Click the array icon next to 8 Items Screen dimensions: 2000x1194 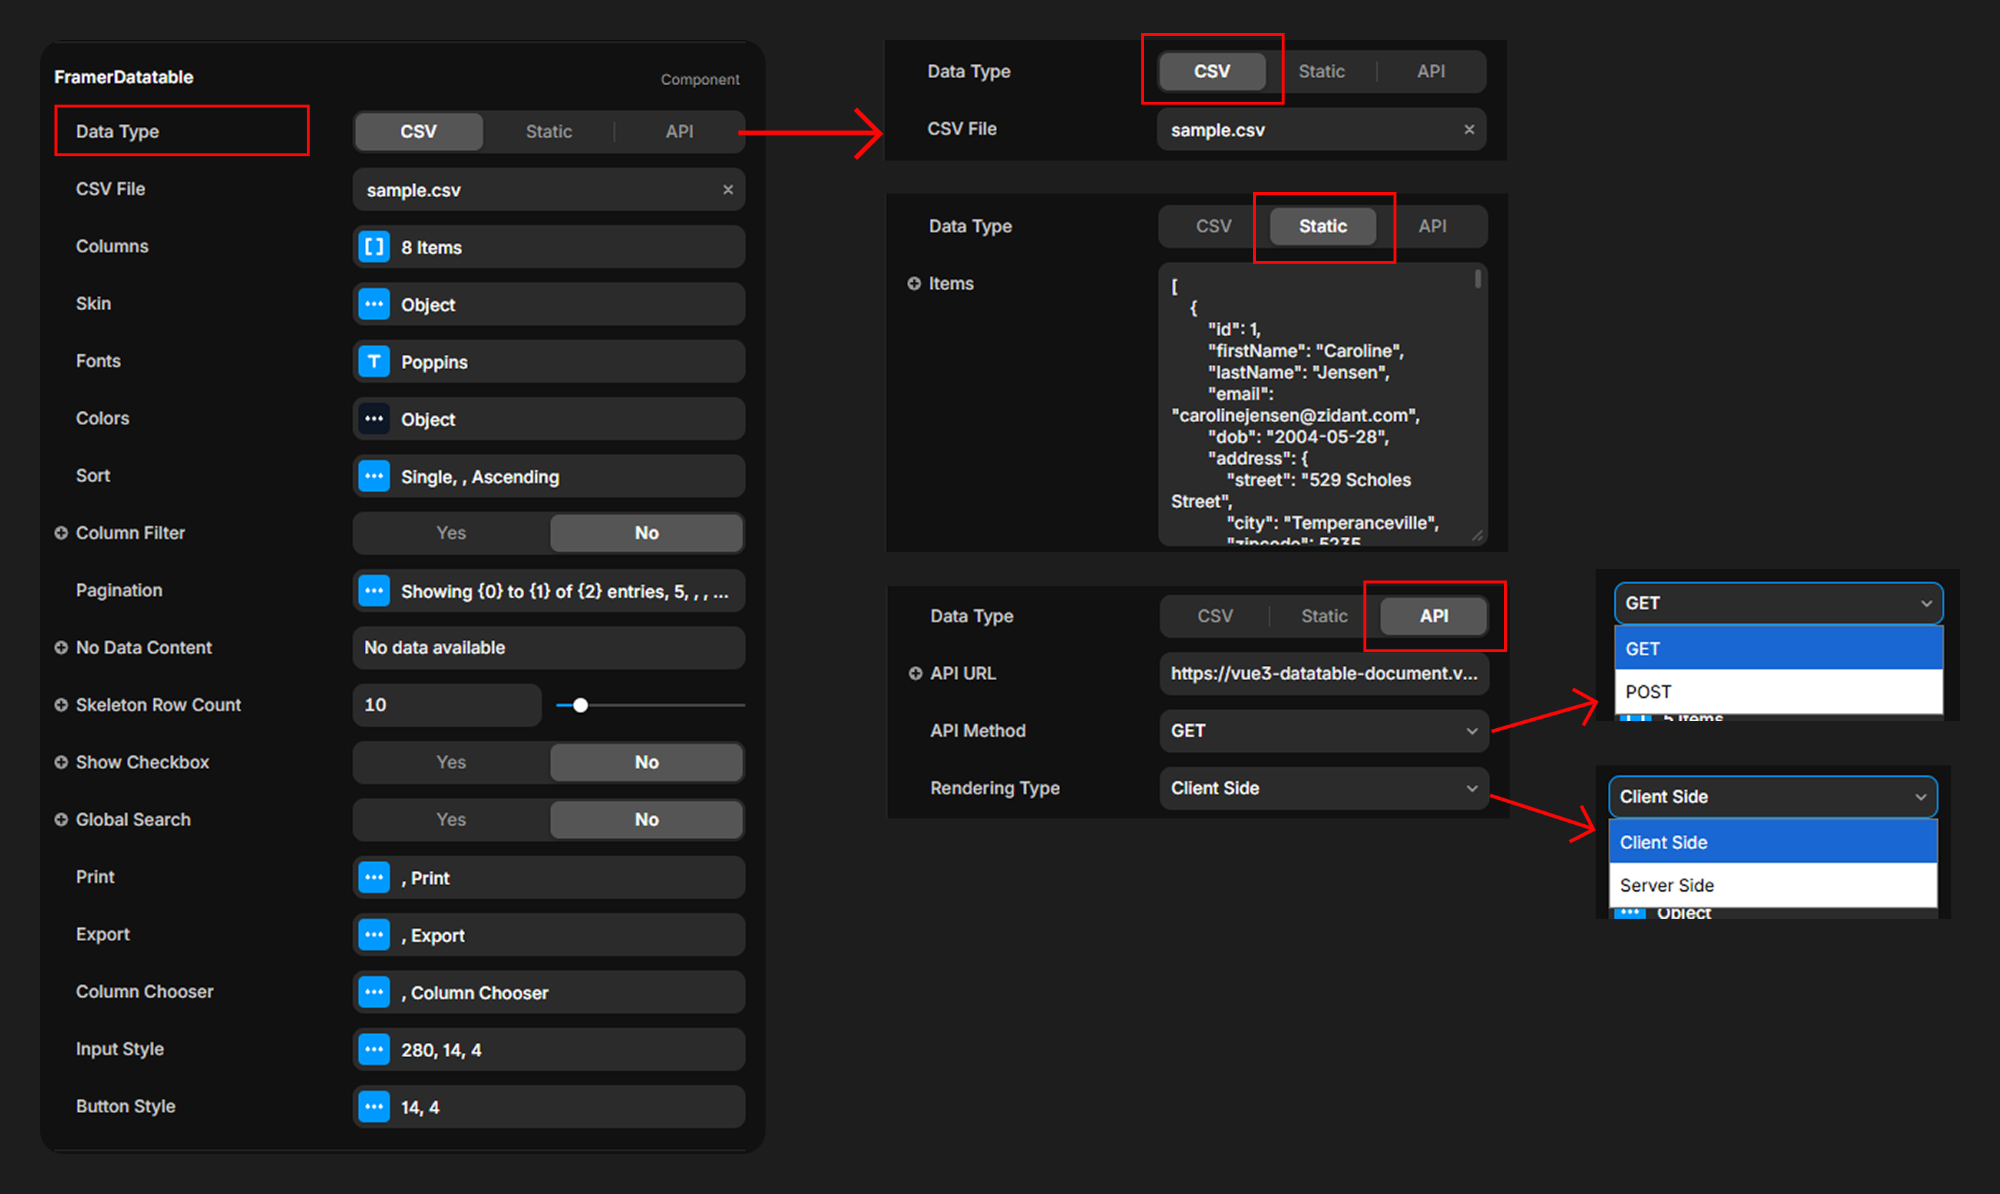pyautogui.click(x=374, y=247)
